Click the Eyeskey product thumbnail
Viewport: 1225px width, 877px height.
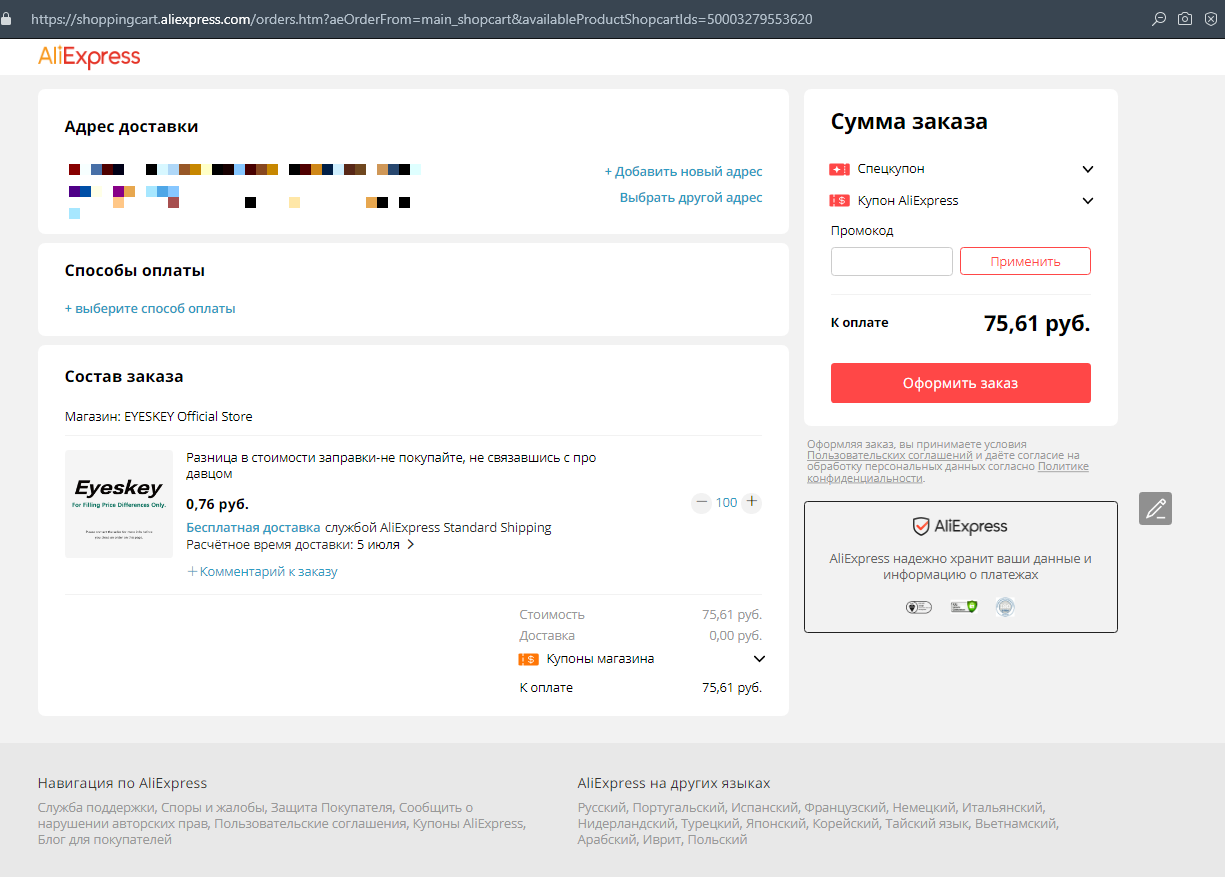click(x=119, y=504)
